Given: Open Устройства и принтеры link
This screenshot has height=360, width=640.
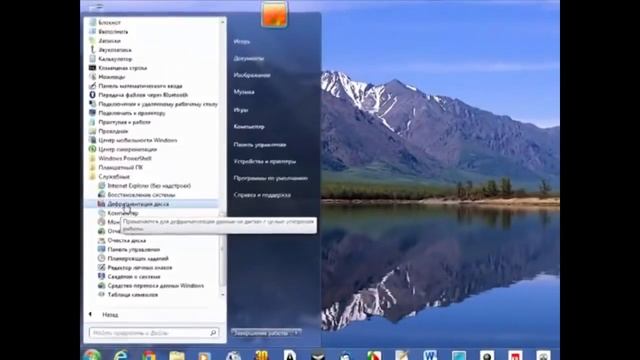Looking at the screenshot, I should (264, 161).
